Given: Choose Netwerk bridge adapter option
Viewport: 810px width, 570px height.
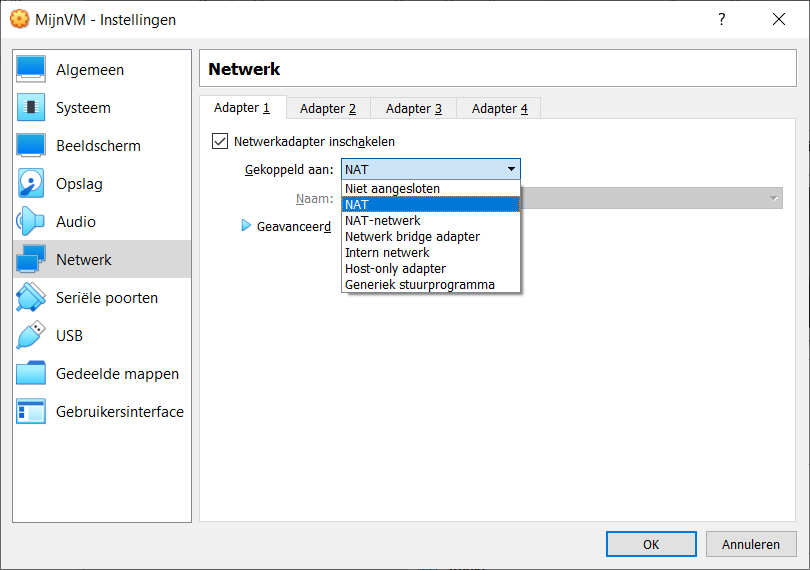Looking at the screenshot, I should [x=412, y=237].
